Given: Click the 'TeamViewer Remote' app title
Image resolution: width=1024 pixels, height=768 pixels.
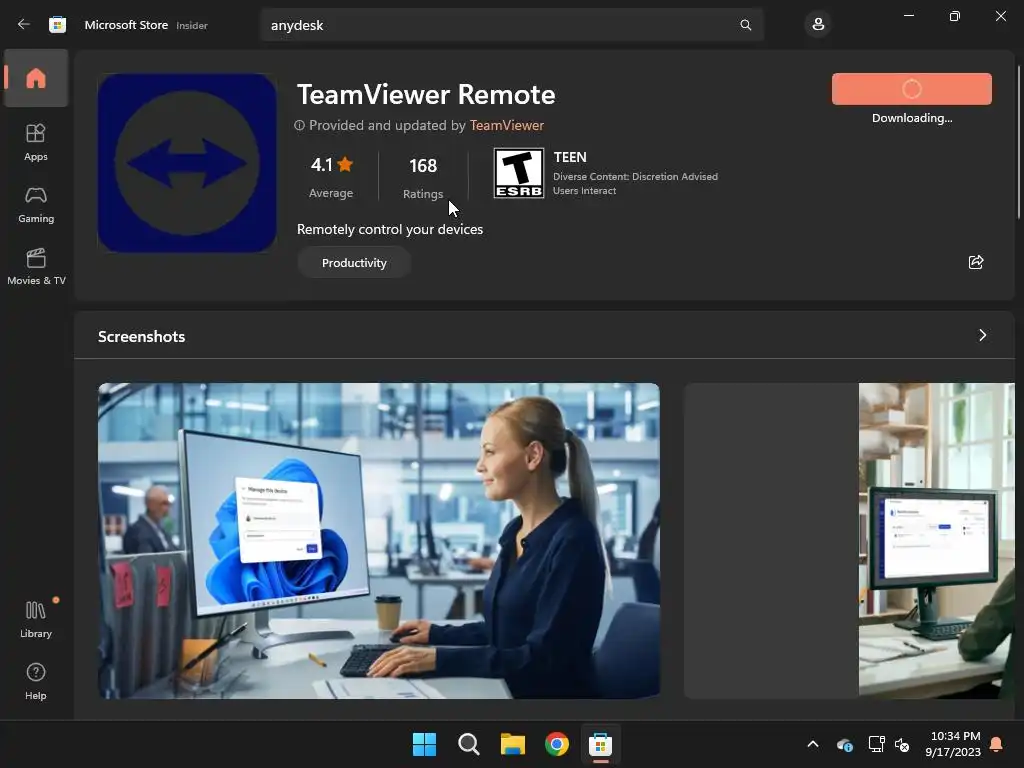Looking at the screenshot, I should coord(426,95).
